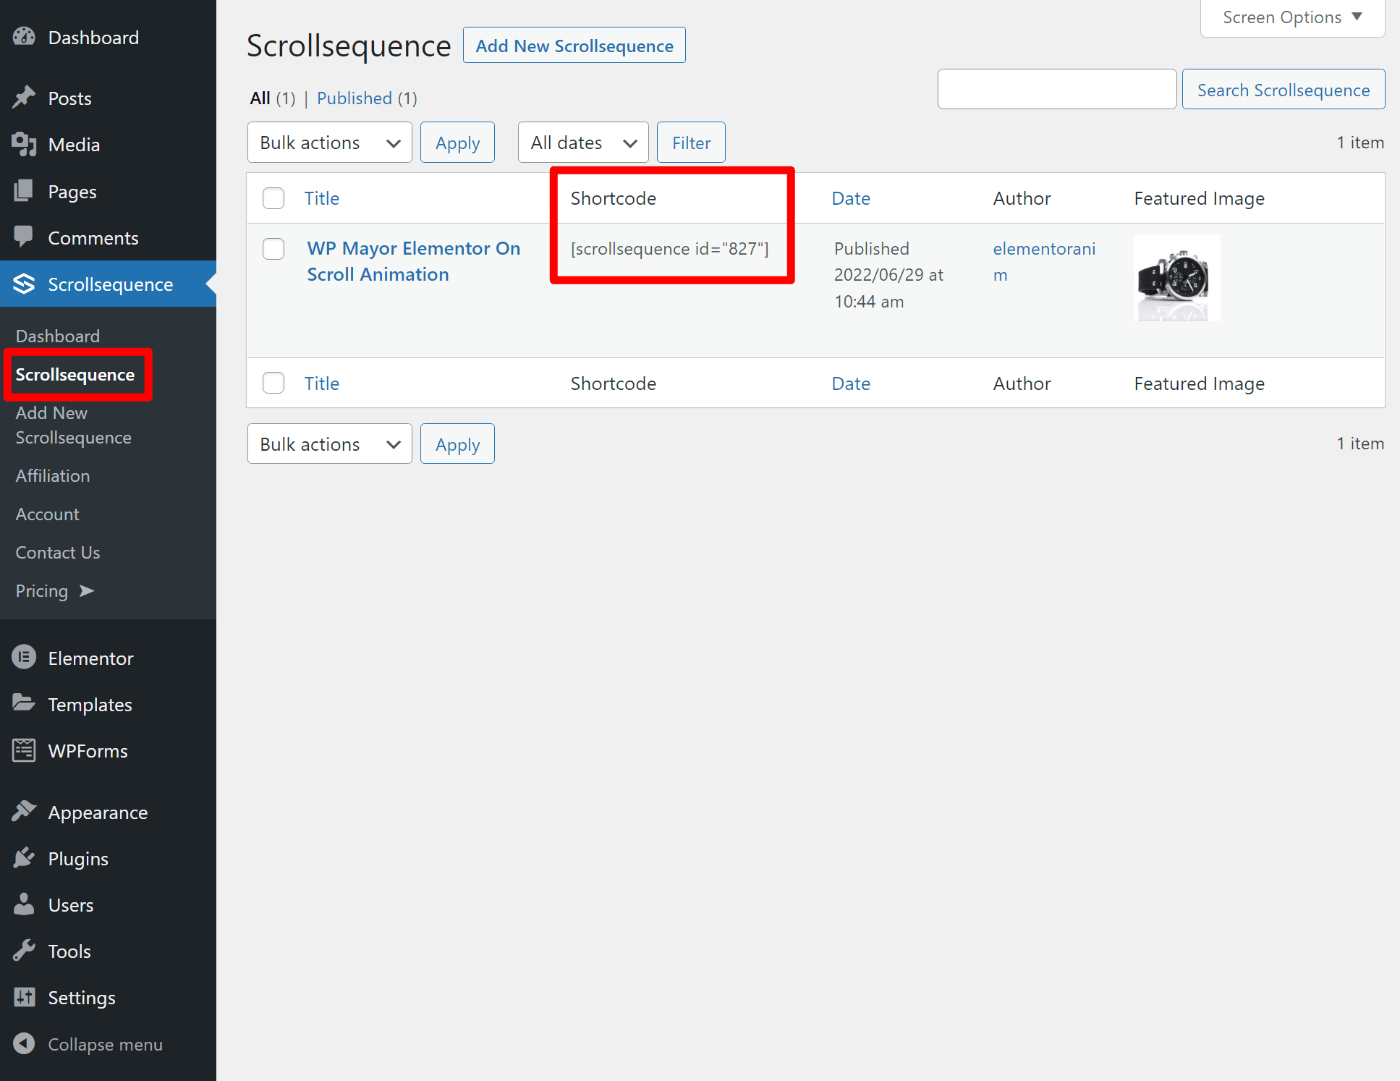Click the Filter button
The image size is (1400, 1081).
click(x=691, y=142)
